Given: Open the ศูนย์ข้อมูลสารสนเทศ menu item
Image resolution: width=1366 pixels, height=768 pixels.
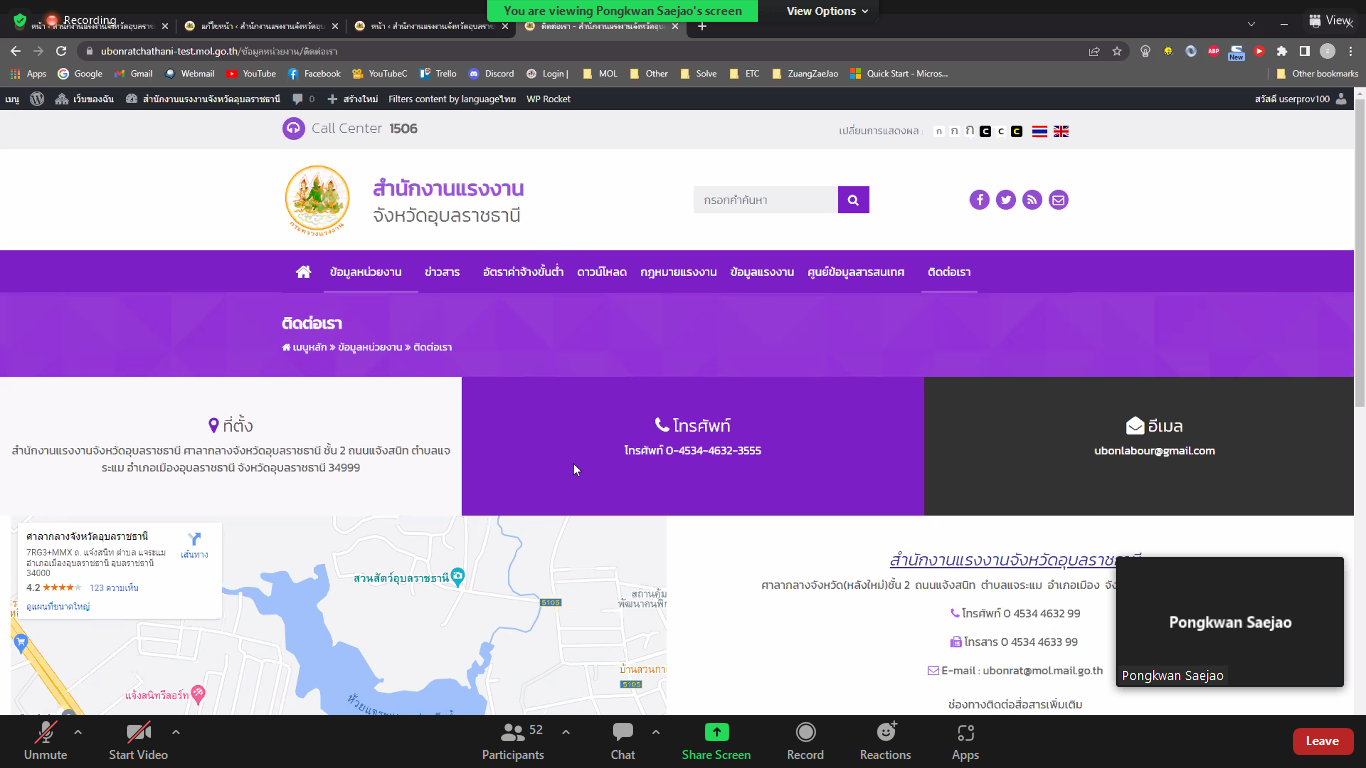Looking at the screenshot, I should pyautogui.click(x=856, y=272).
